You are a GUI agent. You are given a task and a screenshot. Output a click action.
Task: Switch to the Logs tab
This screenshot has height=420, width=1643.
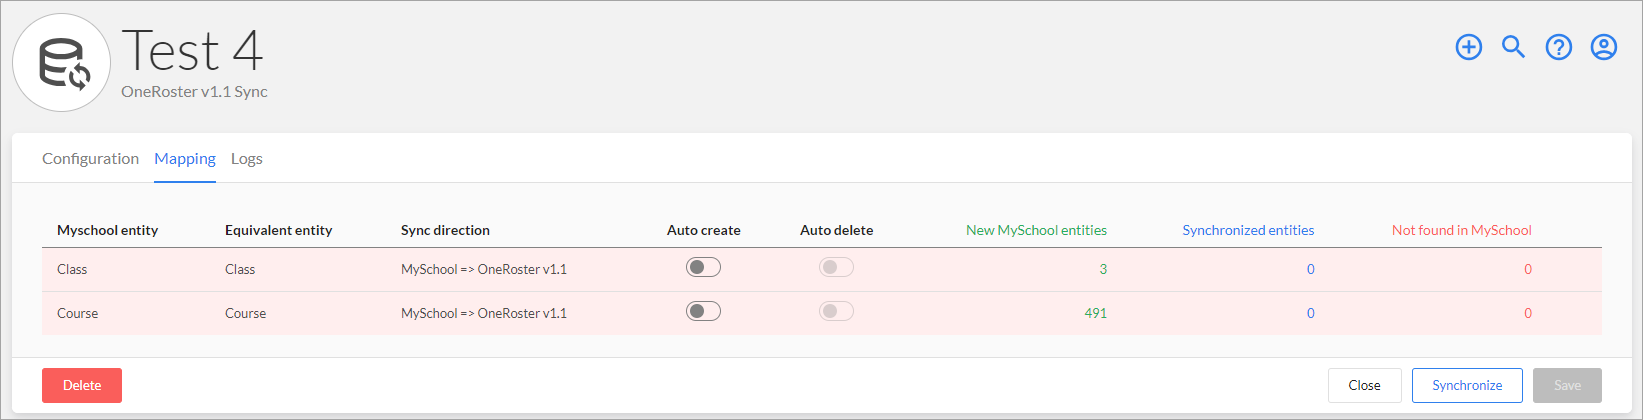[x=246, y=159]
